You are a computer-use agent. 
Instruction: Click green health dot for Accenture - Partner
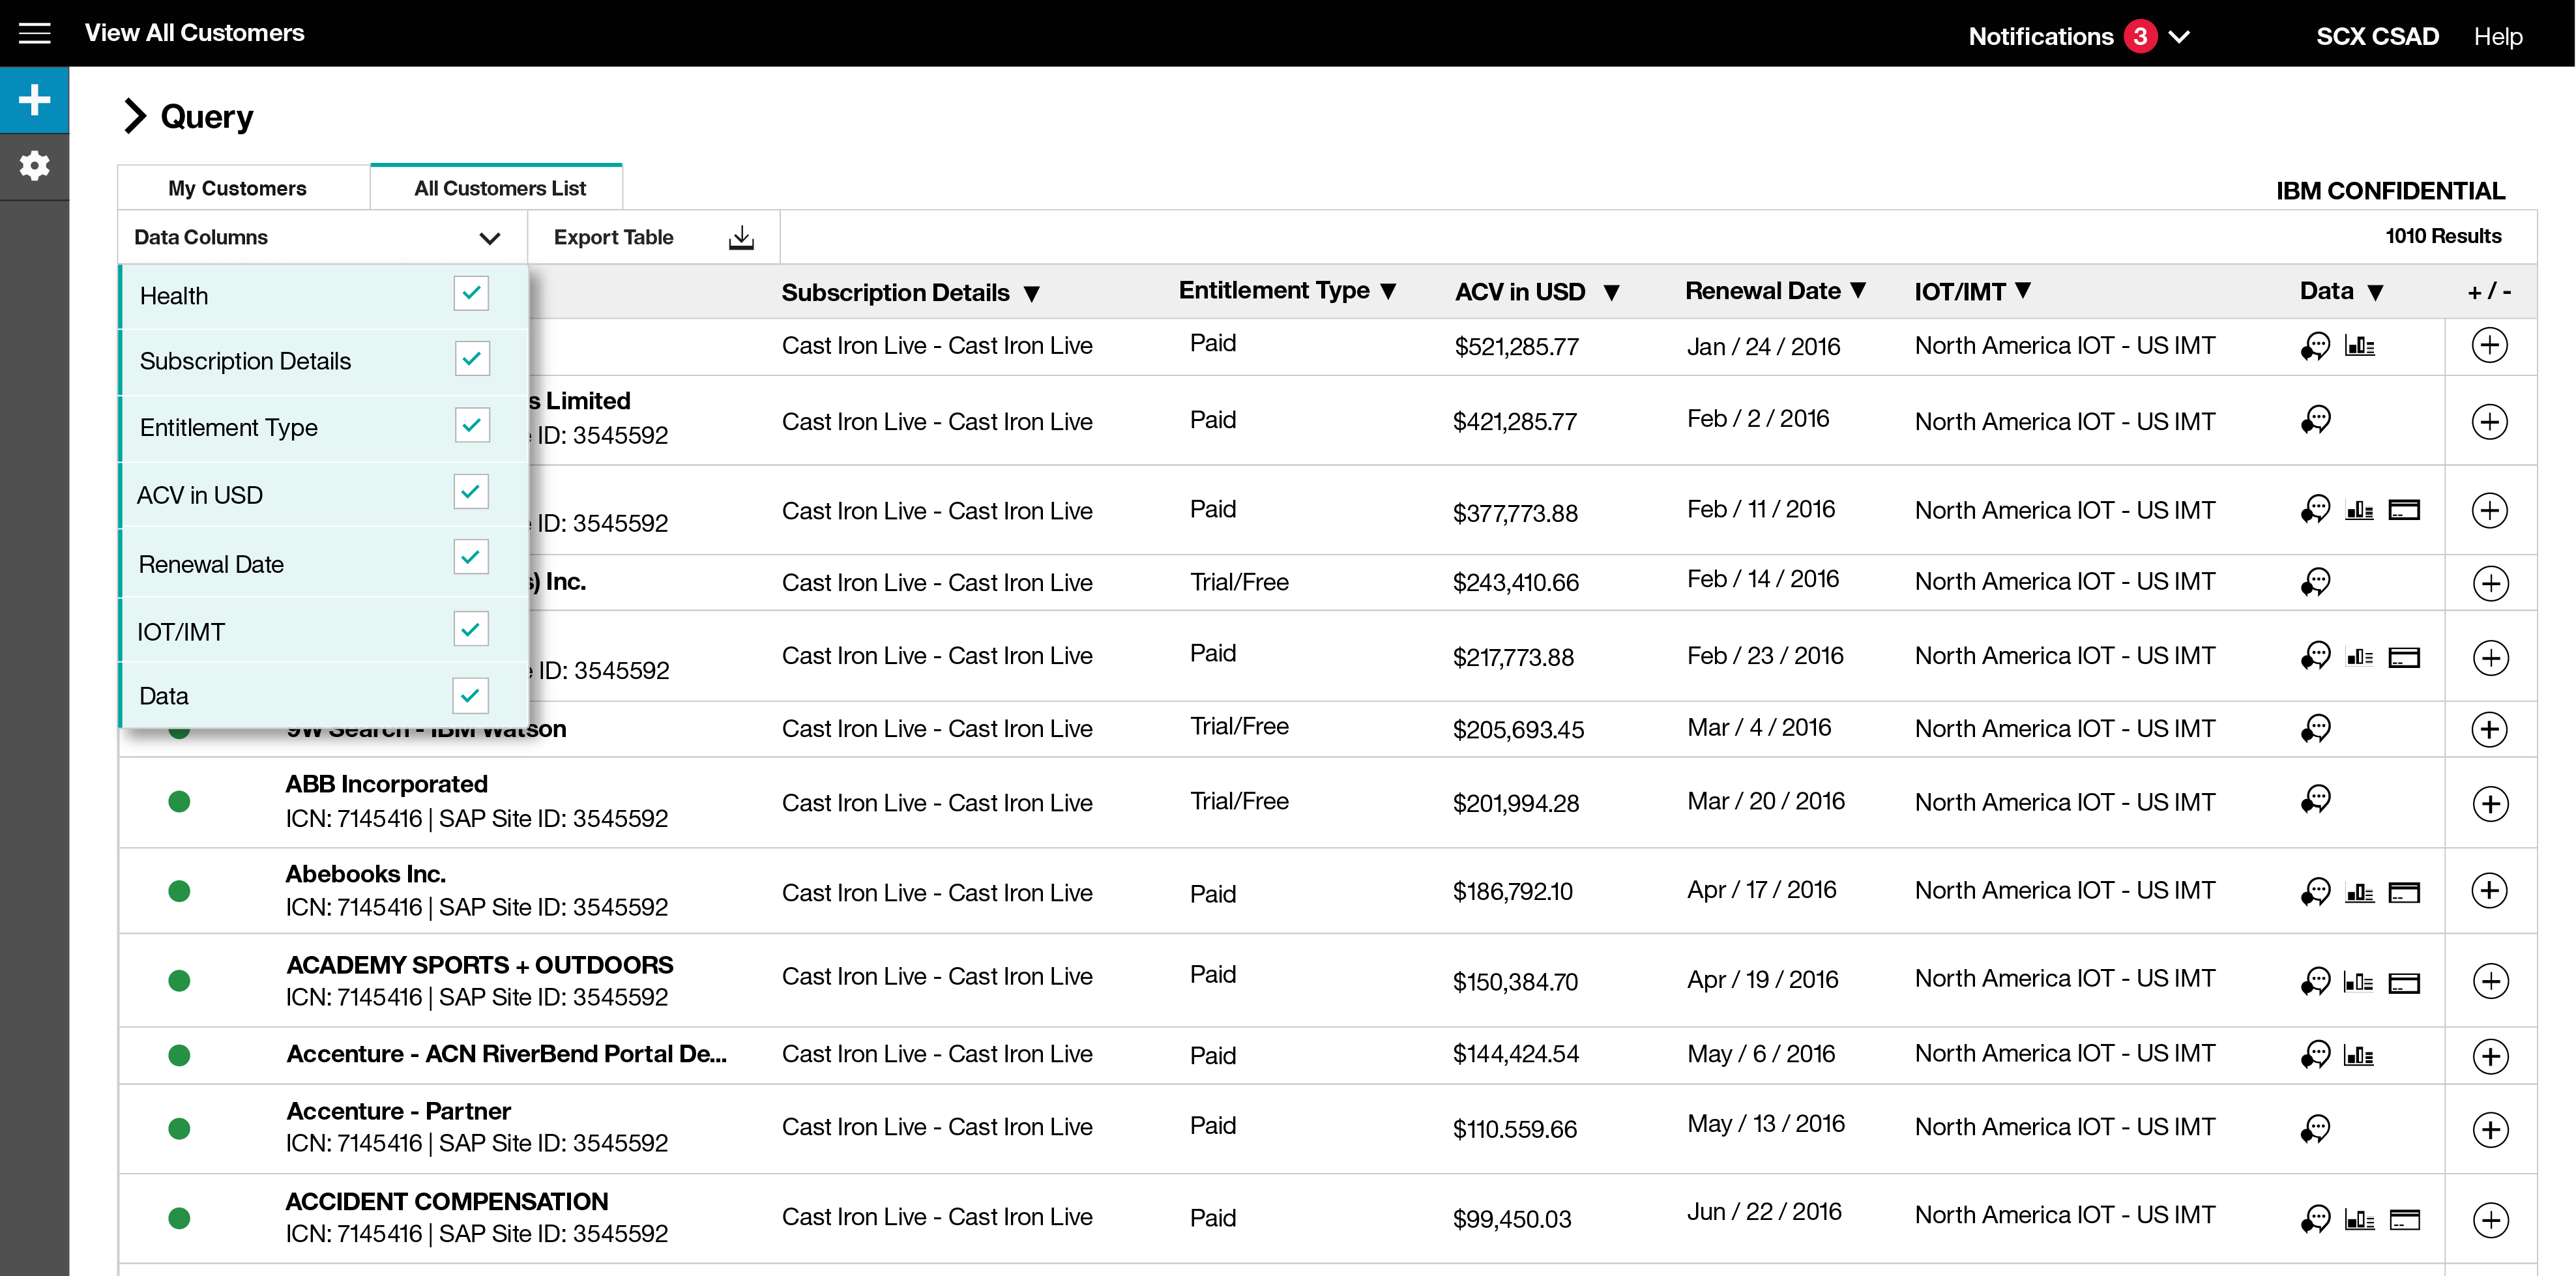click(x=179, y=1128)
